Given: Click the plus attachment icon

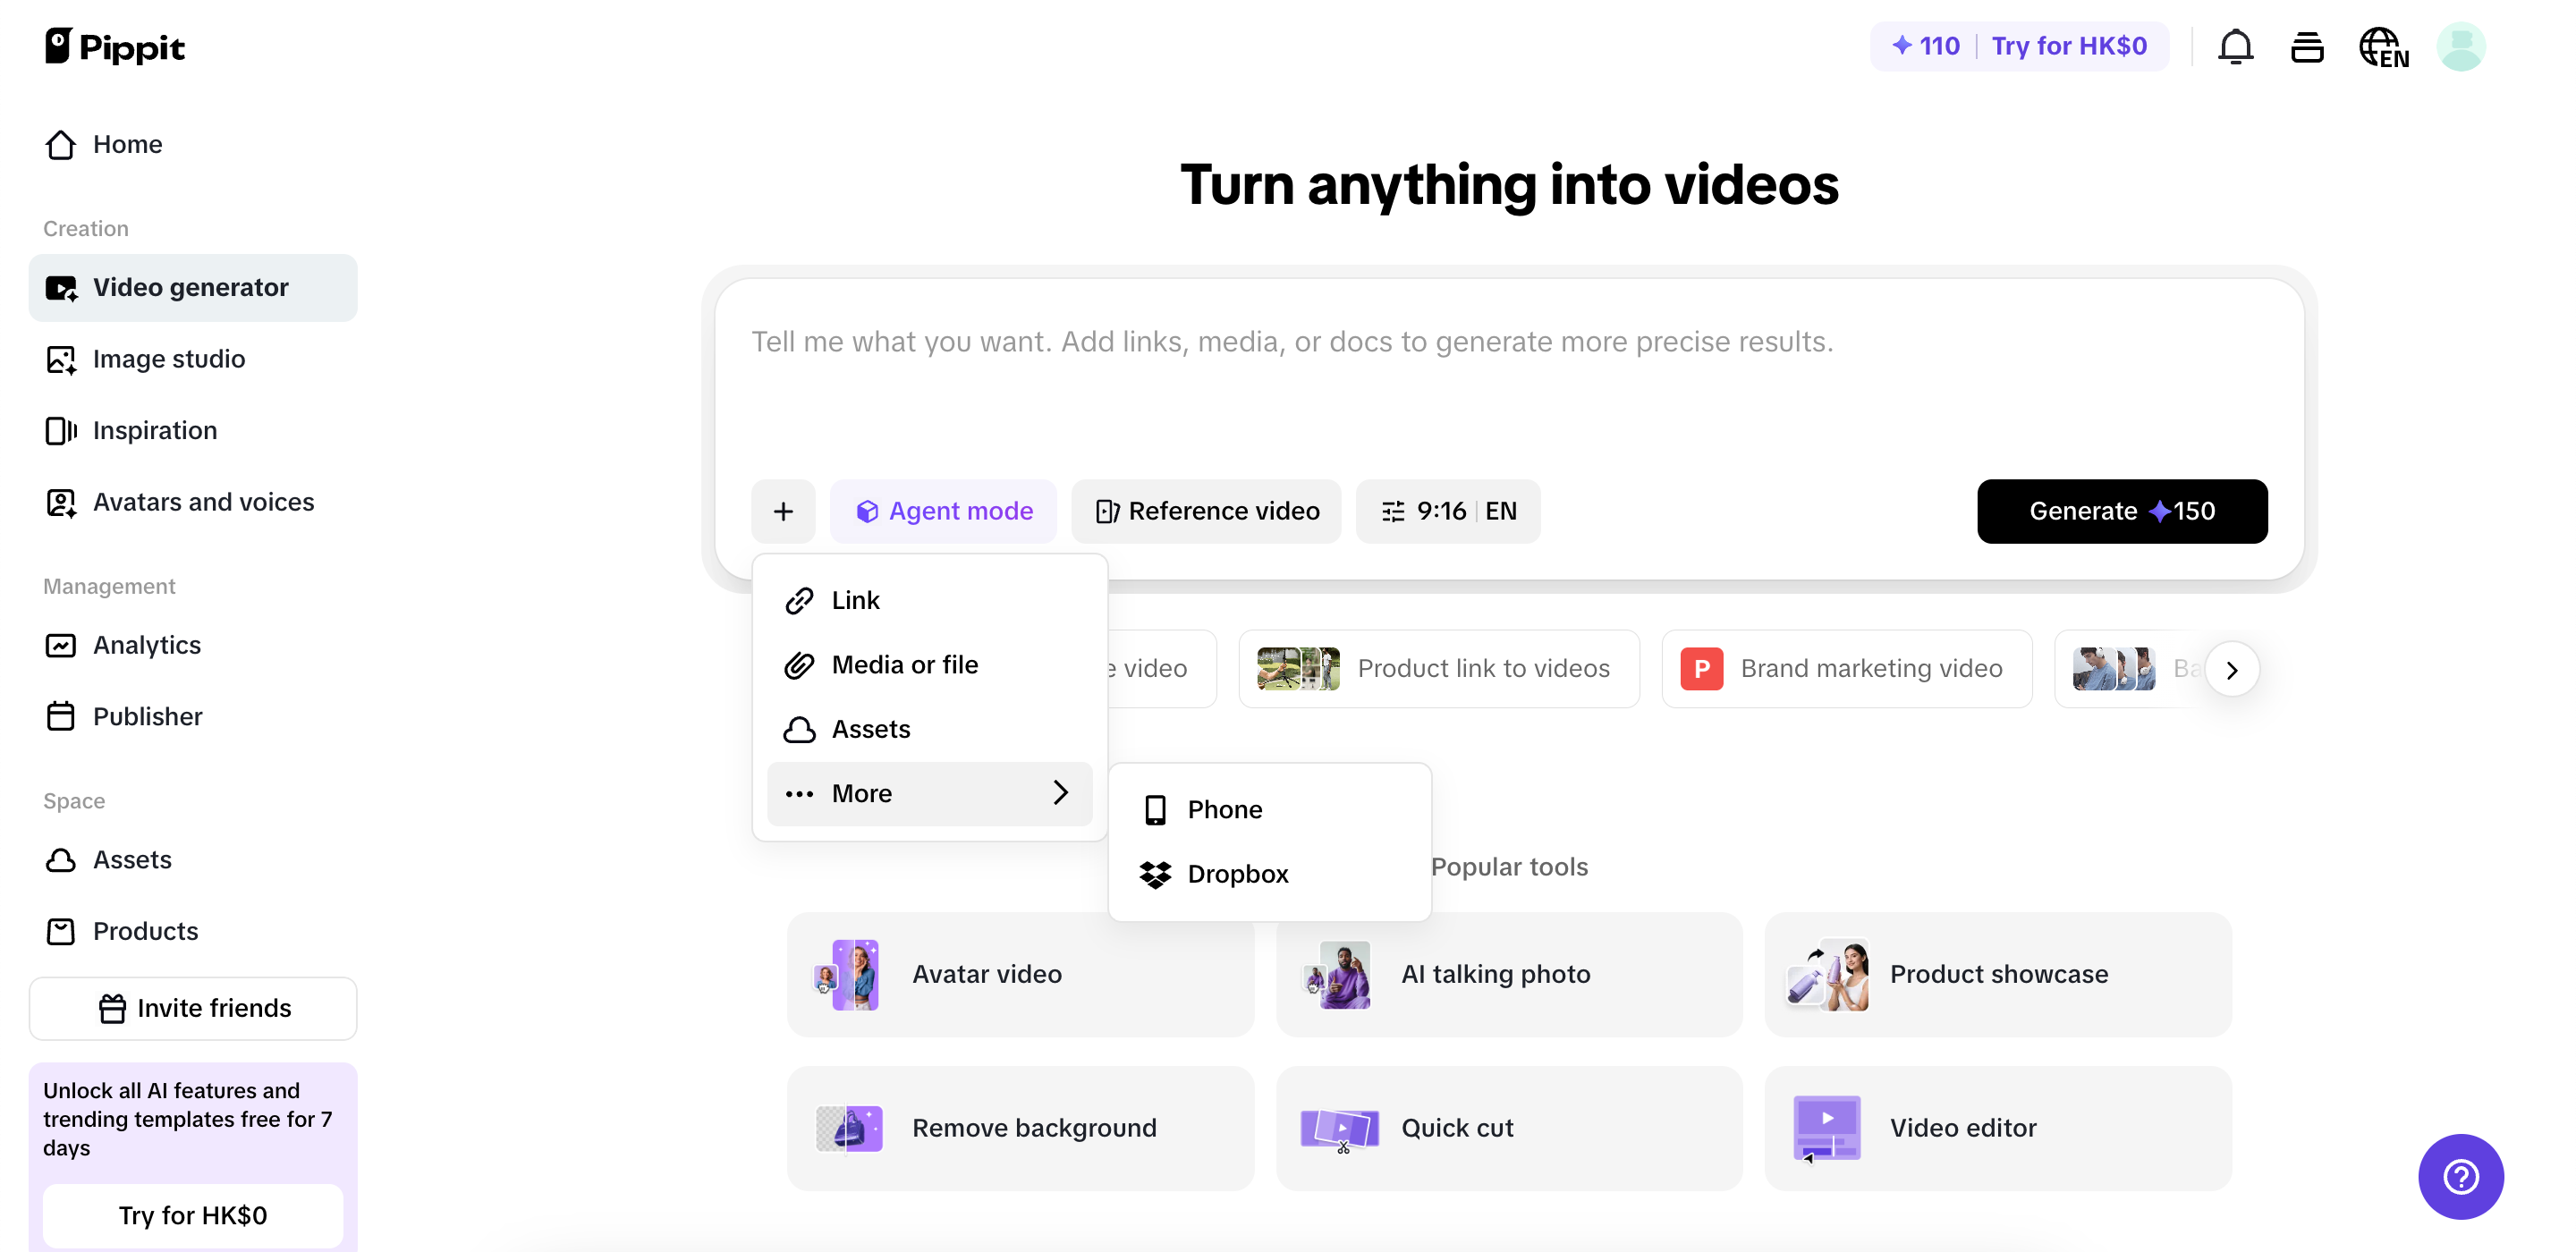Looking at the screenshot, I should coord(783,511).
